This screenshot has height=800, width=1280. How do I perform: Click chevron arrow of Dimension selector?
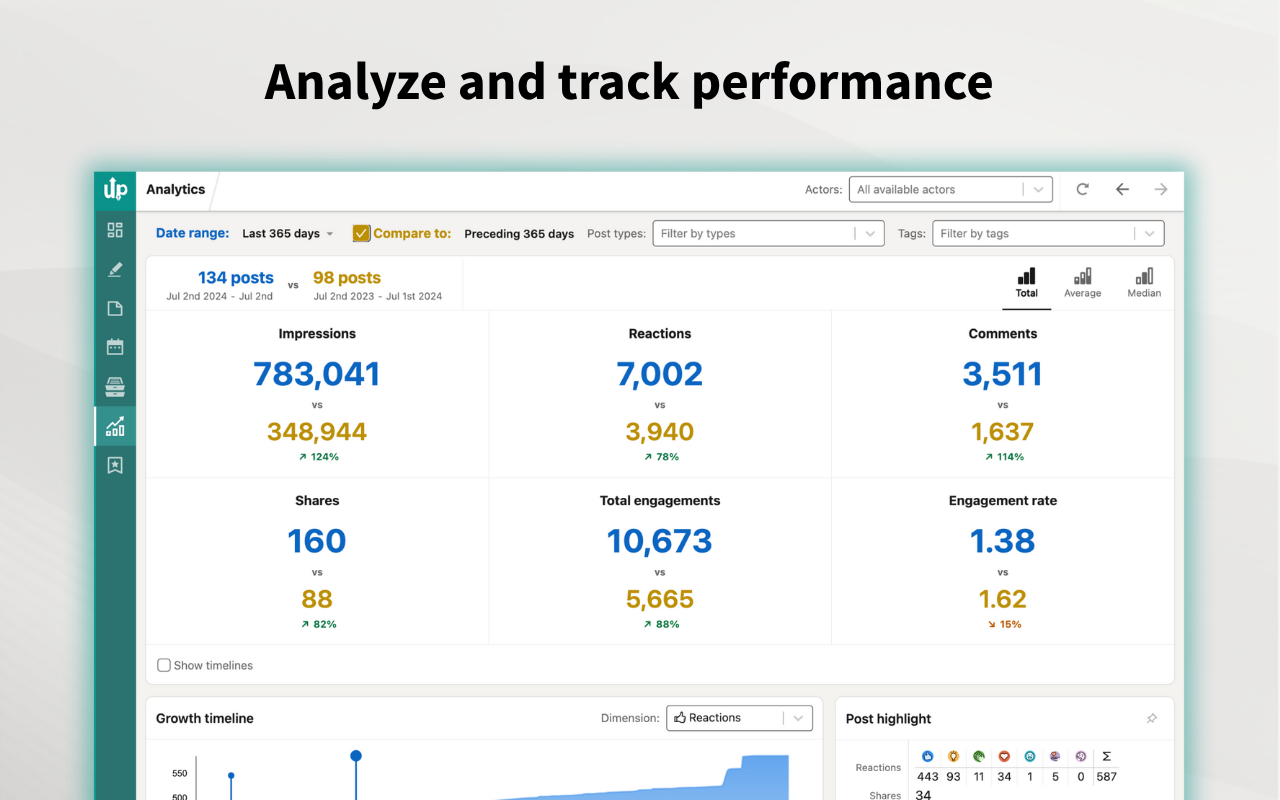point(798,718)
